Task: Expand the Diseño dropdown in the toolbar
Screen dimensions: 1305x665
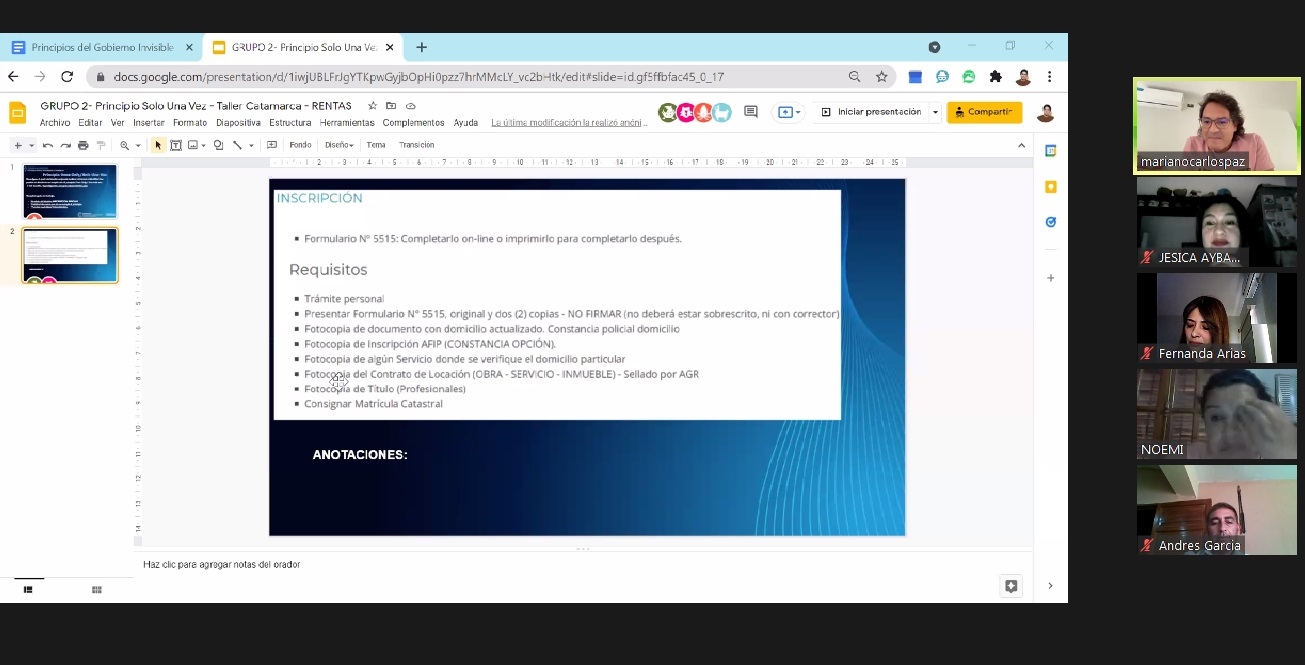Action: click(x=339, y=145)
